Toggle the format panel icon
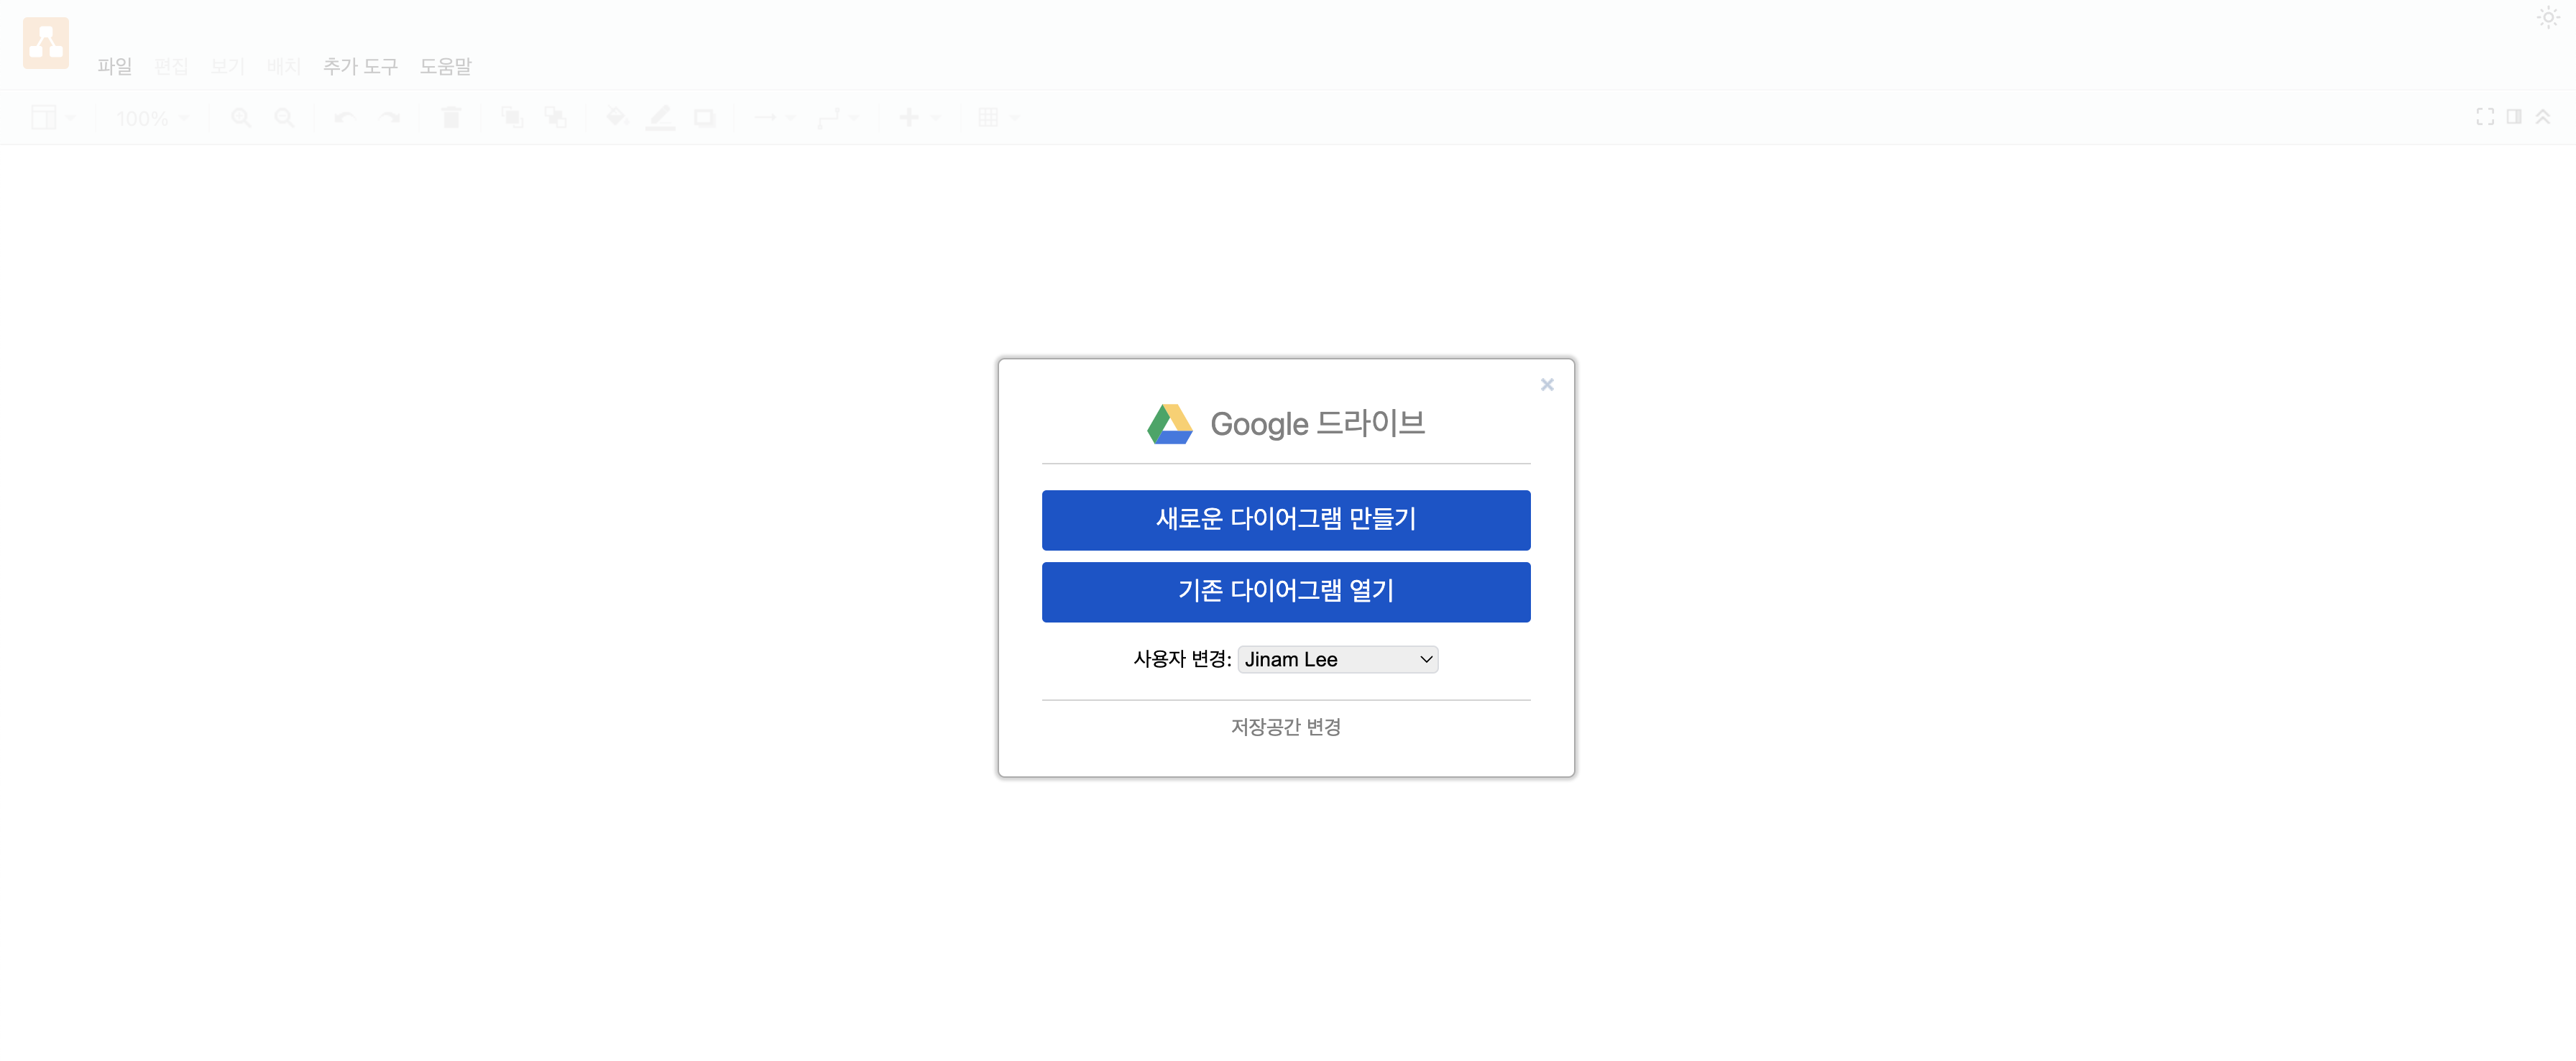Screen dimensions: 2576x1061 (2514, 117)
